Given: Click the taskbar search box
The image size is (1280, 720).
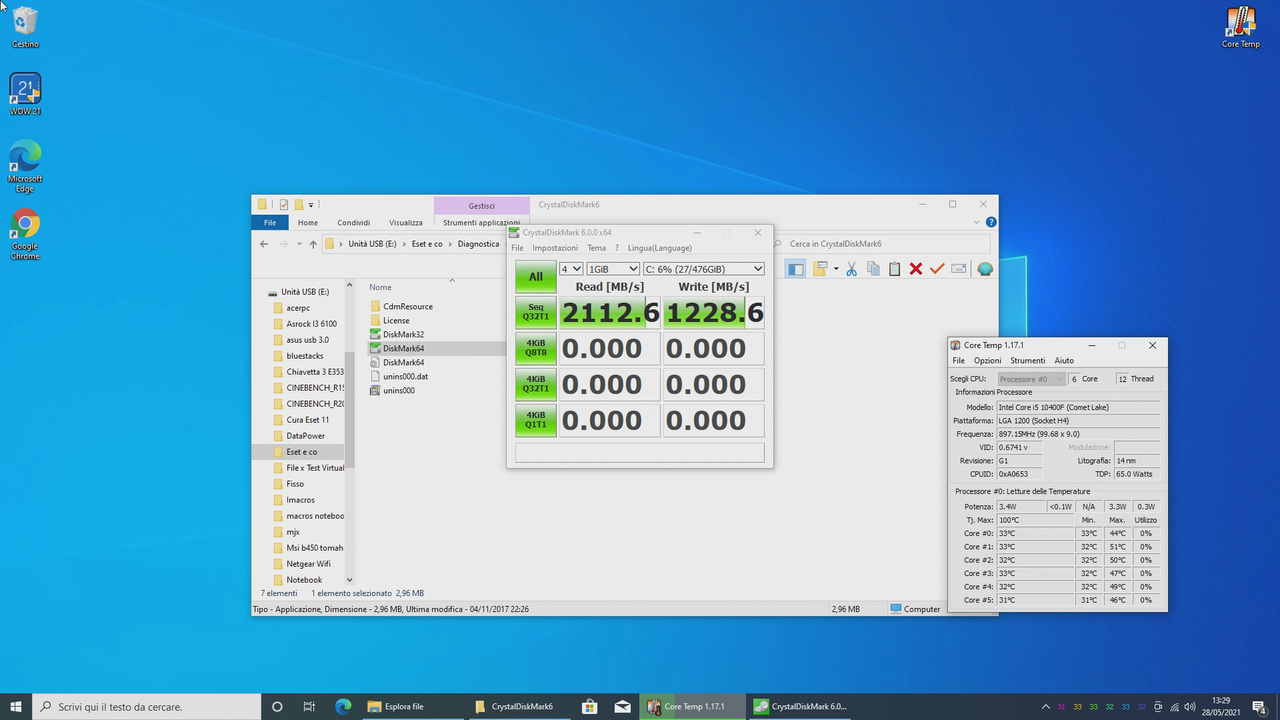Looking at the screenshot, I should click(147, 706).
